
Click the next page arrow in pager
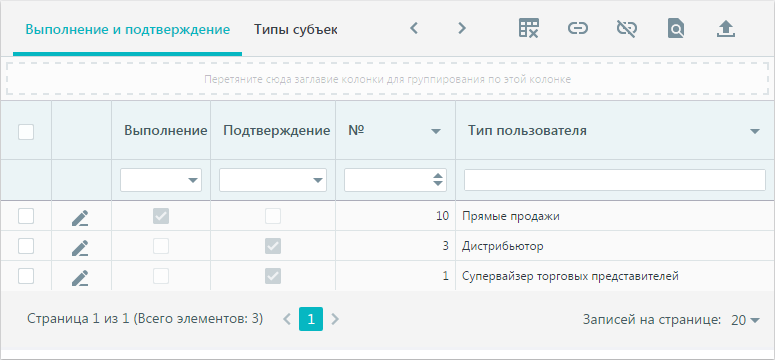(335, 319)
